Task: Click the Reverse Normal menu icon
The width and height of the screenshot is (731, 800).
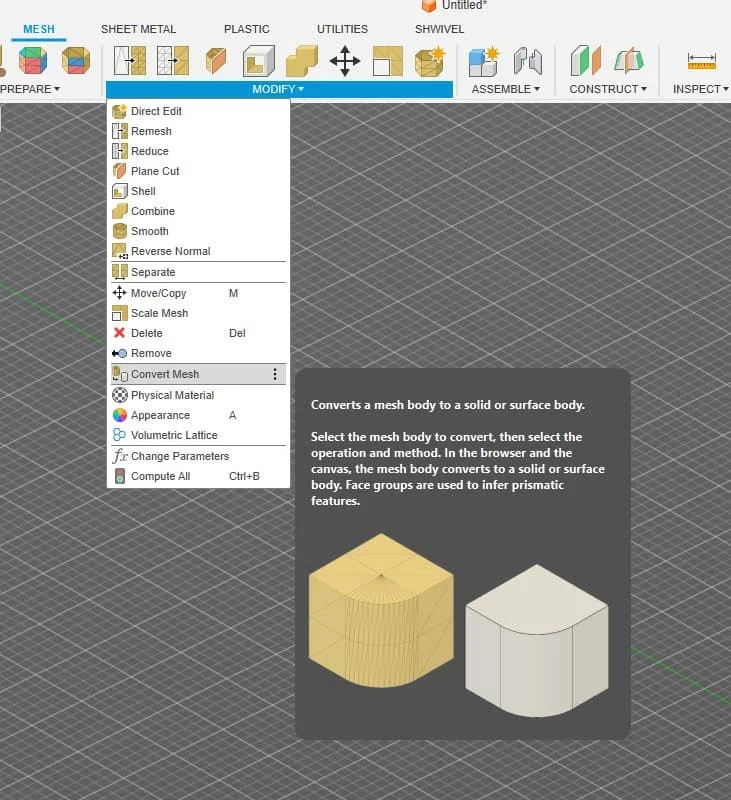Action: [x=120, y=251]
